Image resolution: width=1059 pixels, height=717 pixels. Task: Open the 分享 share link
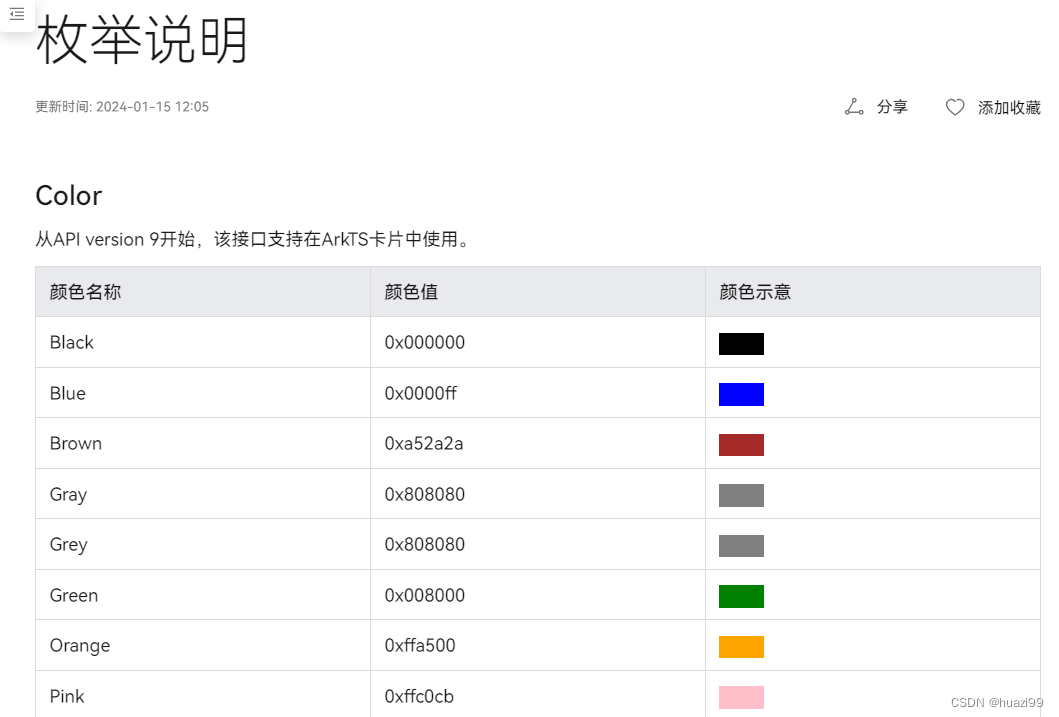892,107
